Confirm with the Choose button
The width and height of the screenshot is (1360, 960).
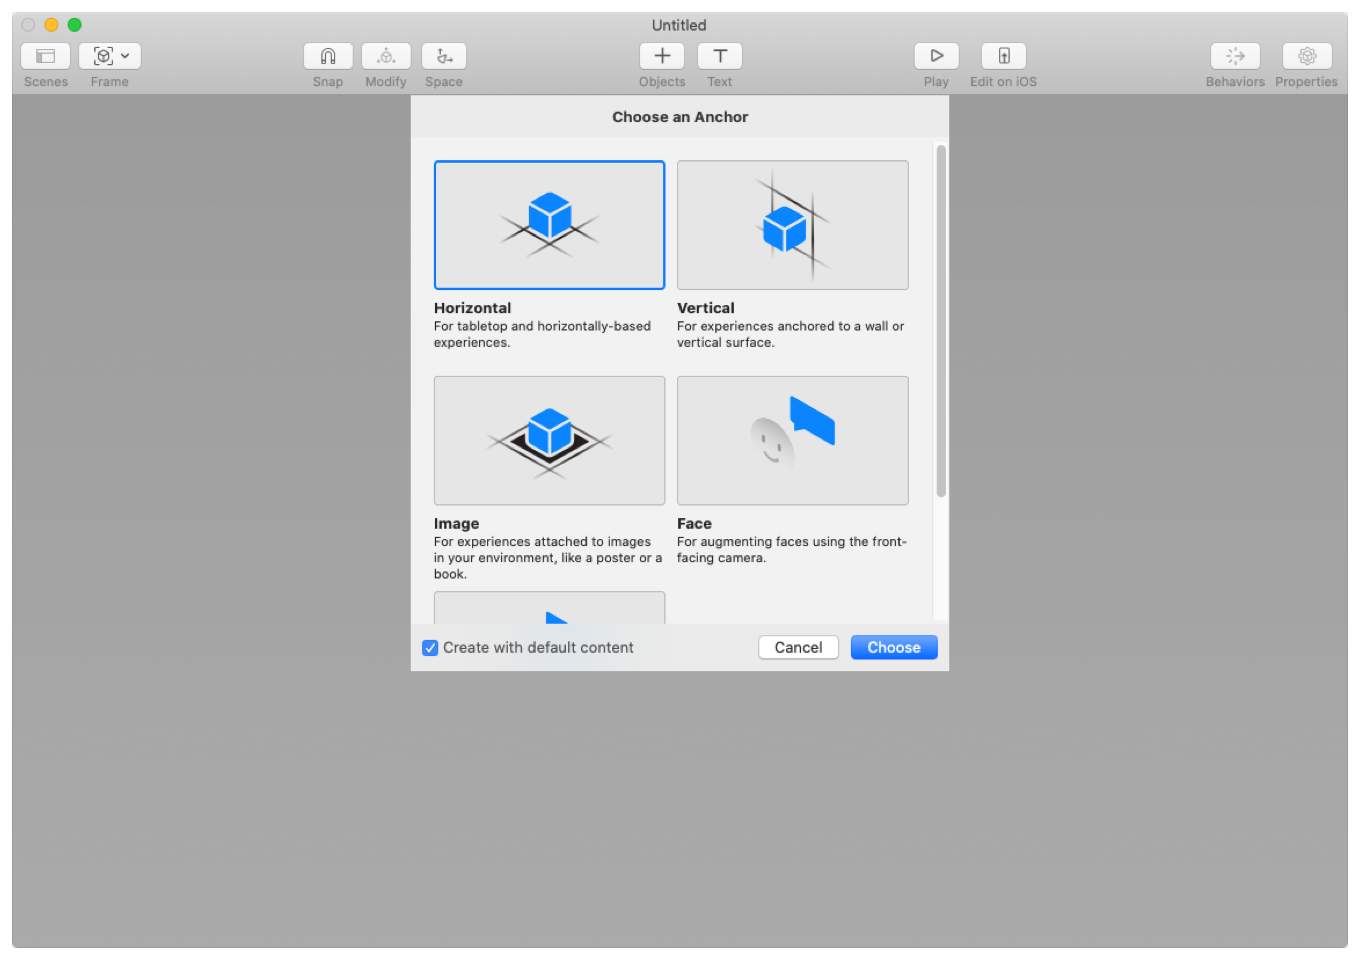(893, 647)
